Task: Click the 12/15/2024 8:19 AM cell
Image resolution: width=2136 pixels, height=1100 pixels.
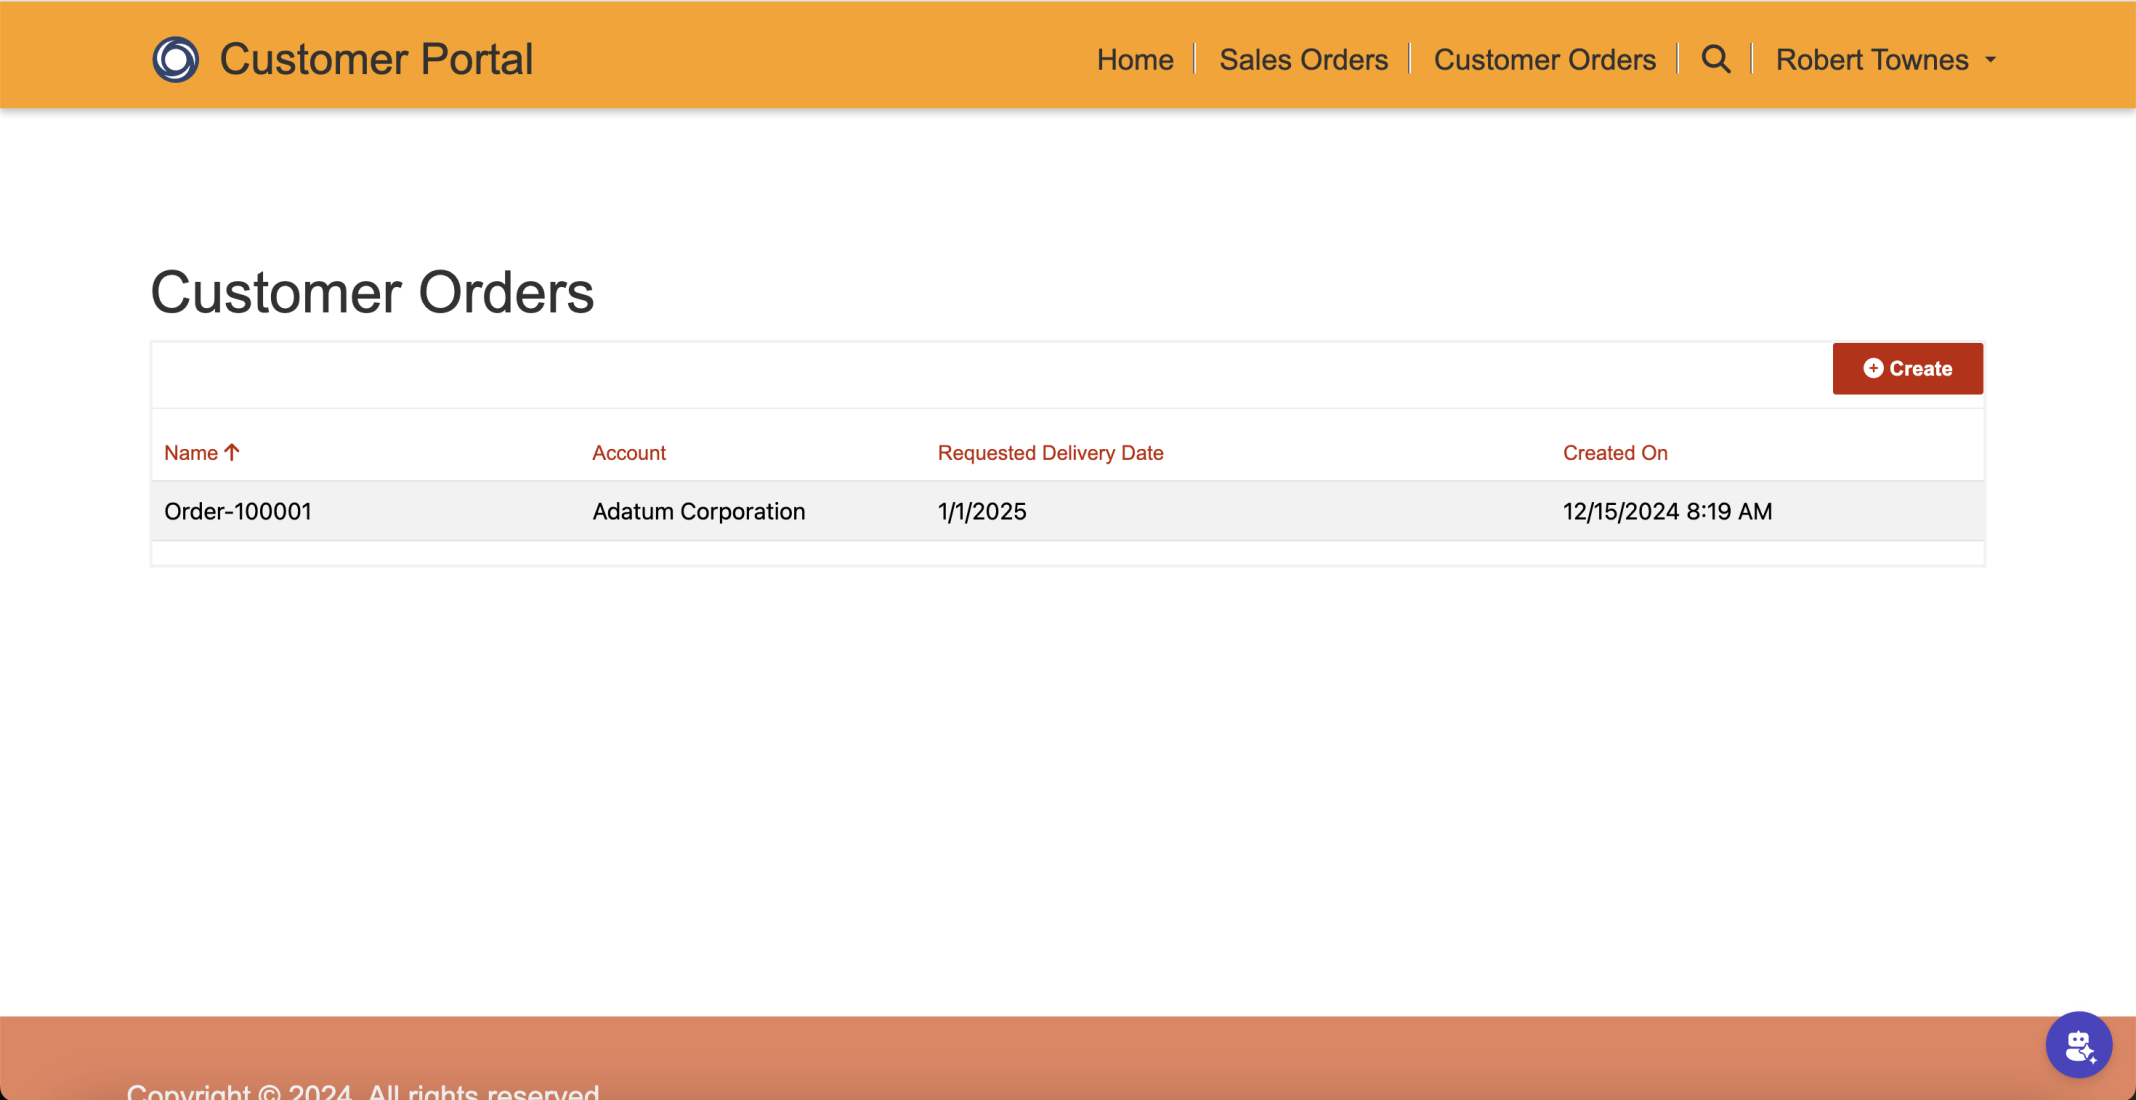Action: pos(1667,512)
